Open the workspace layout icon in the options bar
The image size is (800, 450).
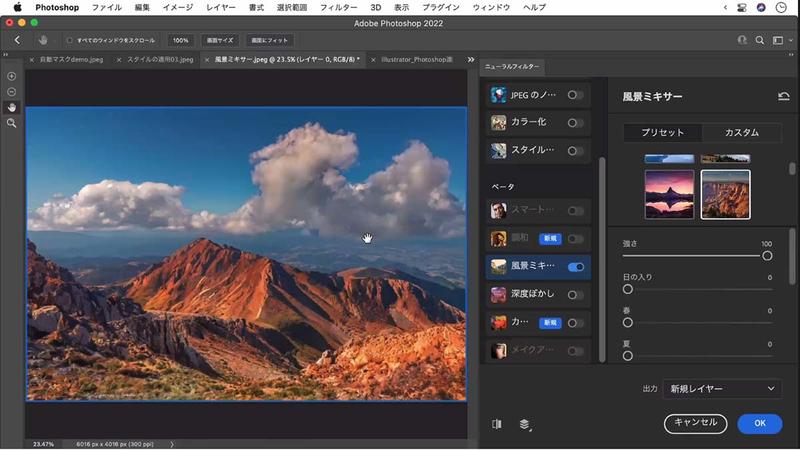(x=778, y=40)
